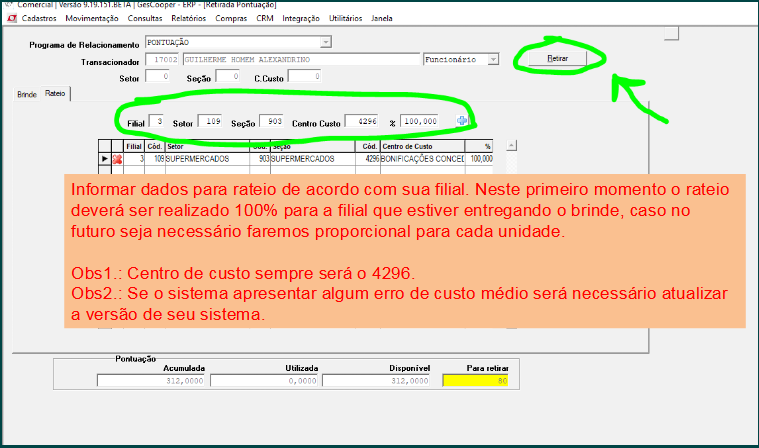This screenshot has height=448, width=759.
Task: Click the blue plus add-rateio icon
Action: click(x=463, y=121)
